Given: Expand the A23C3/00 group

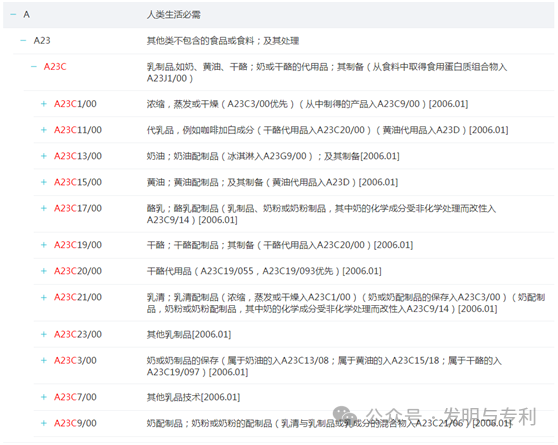Looking at the screenshot, I should pos(44,360).
